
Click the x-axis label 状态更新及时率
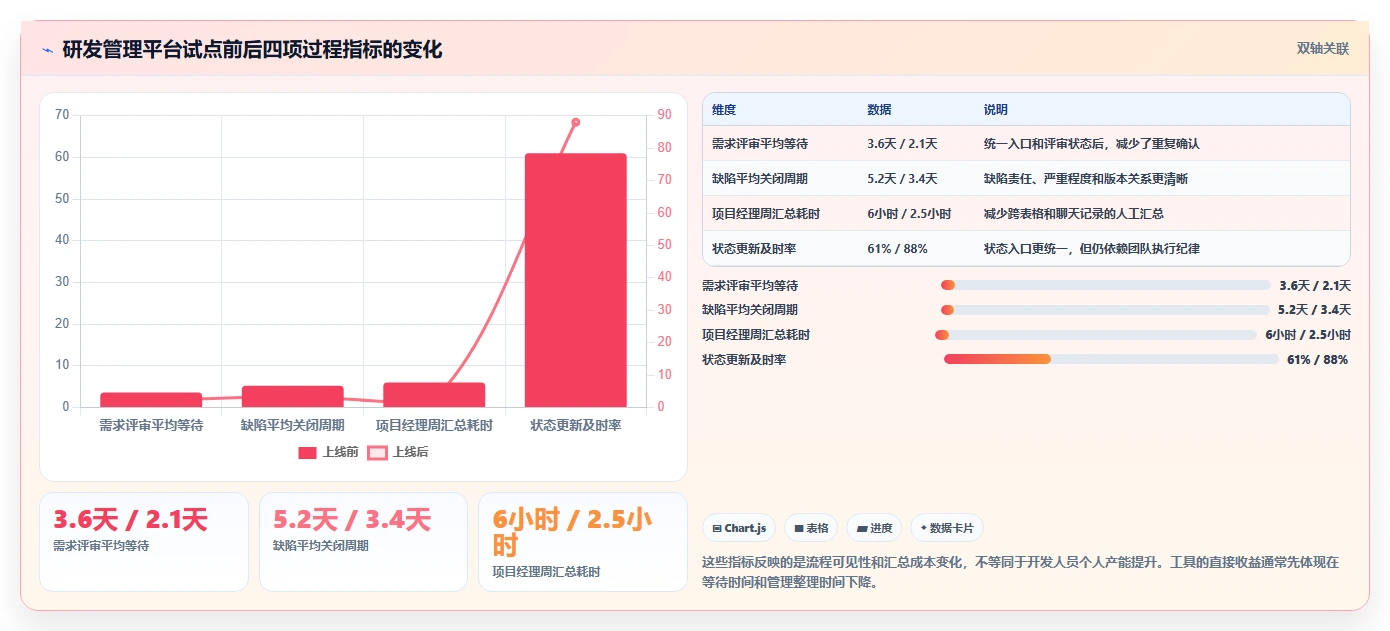[576, 425]
